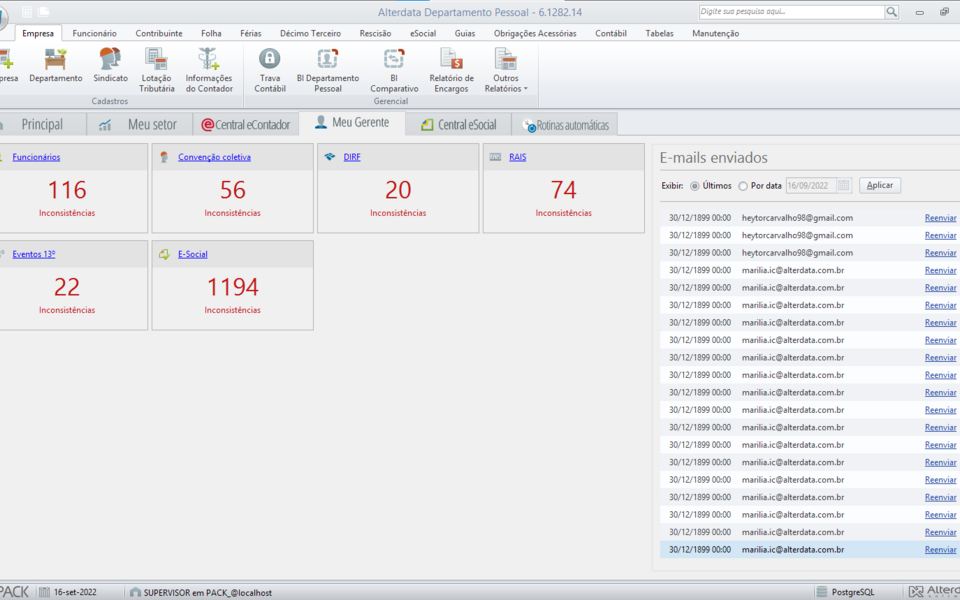Open the Obrigações Acessórias ribbon tab
The image size is (960, 600).
click(535, 34)
